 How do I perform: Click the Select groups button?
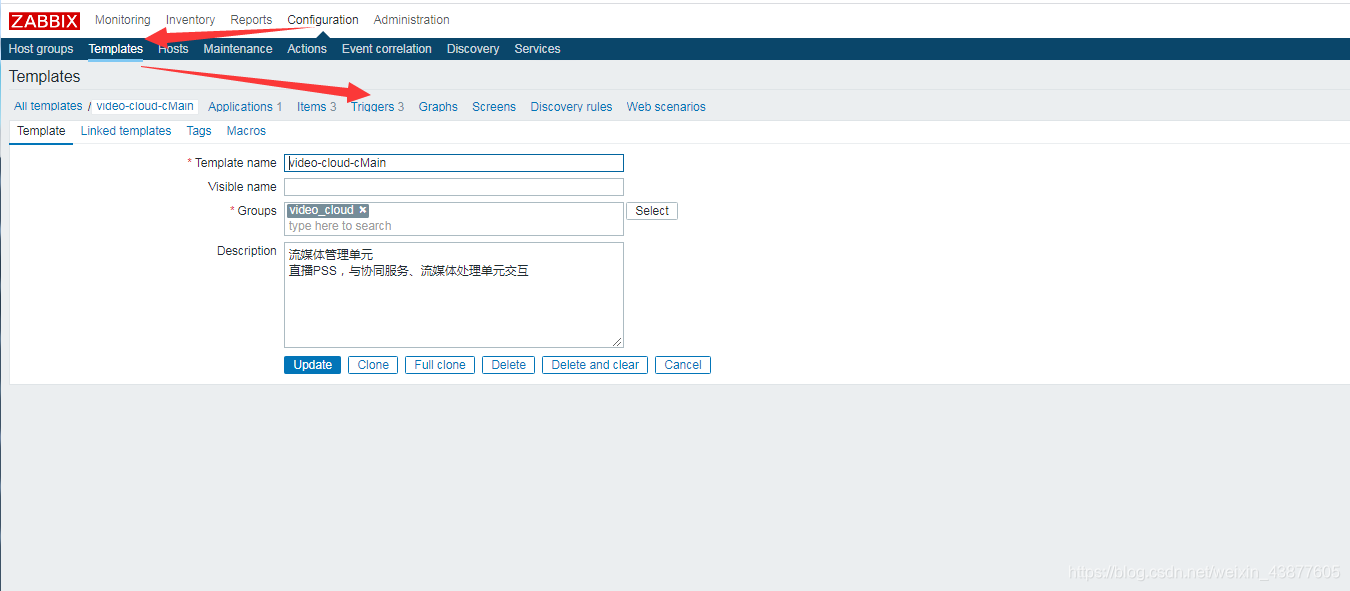(652, 211)
